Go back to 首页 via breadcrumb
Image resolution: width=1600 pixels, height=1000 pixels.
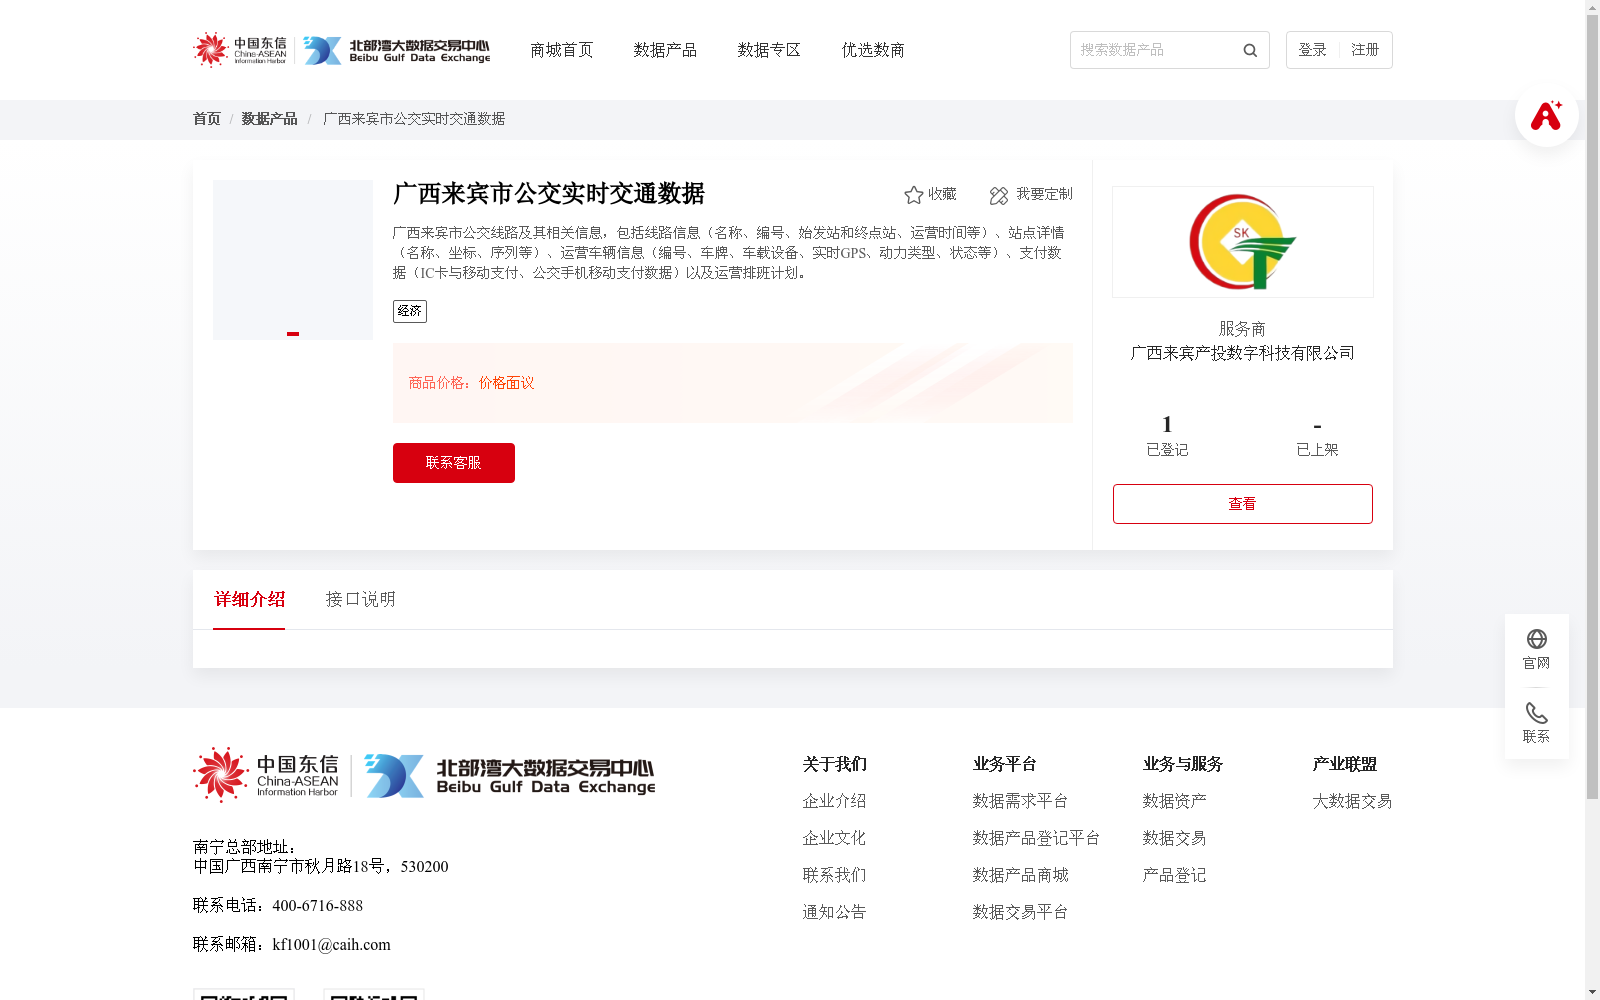click(x=206, y=118)
